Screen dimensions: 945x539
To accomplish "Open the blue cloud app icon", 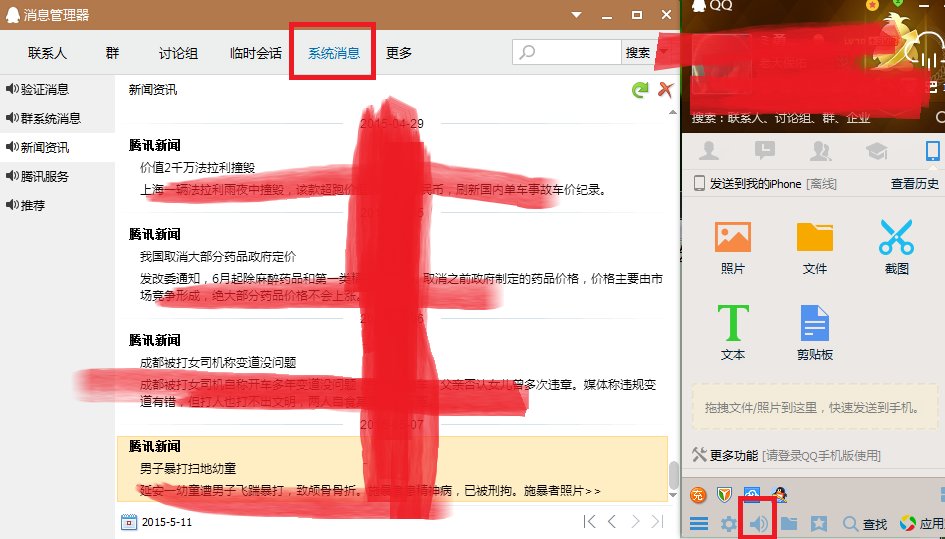I will [x=752, y=495].
